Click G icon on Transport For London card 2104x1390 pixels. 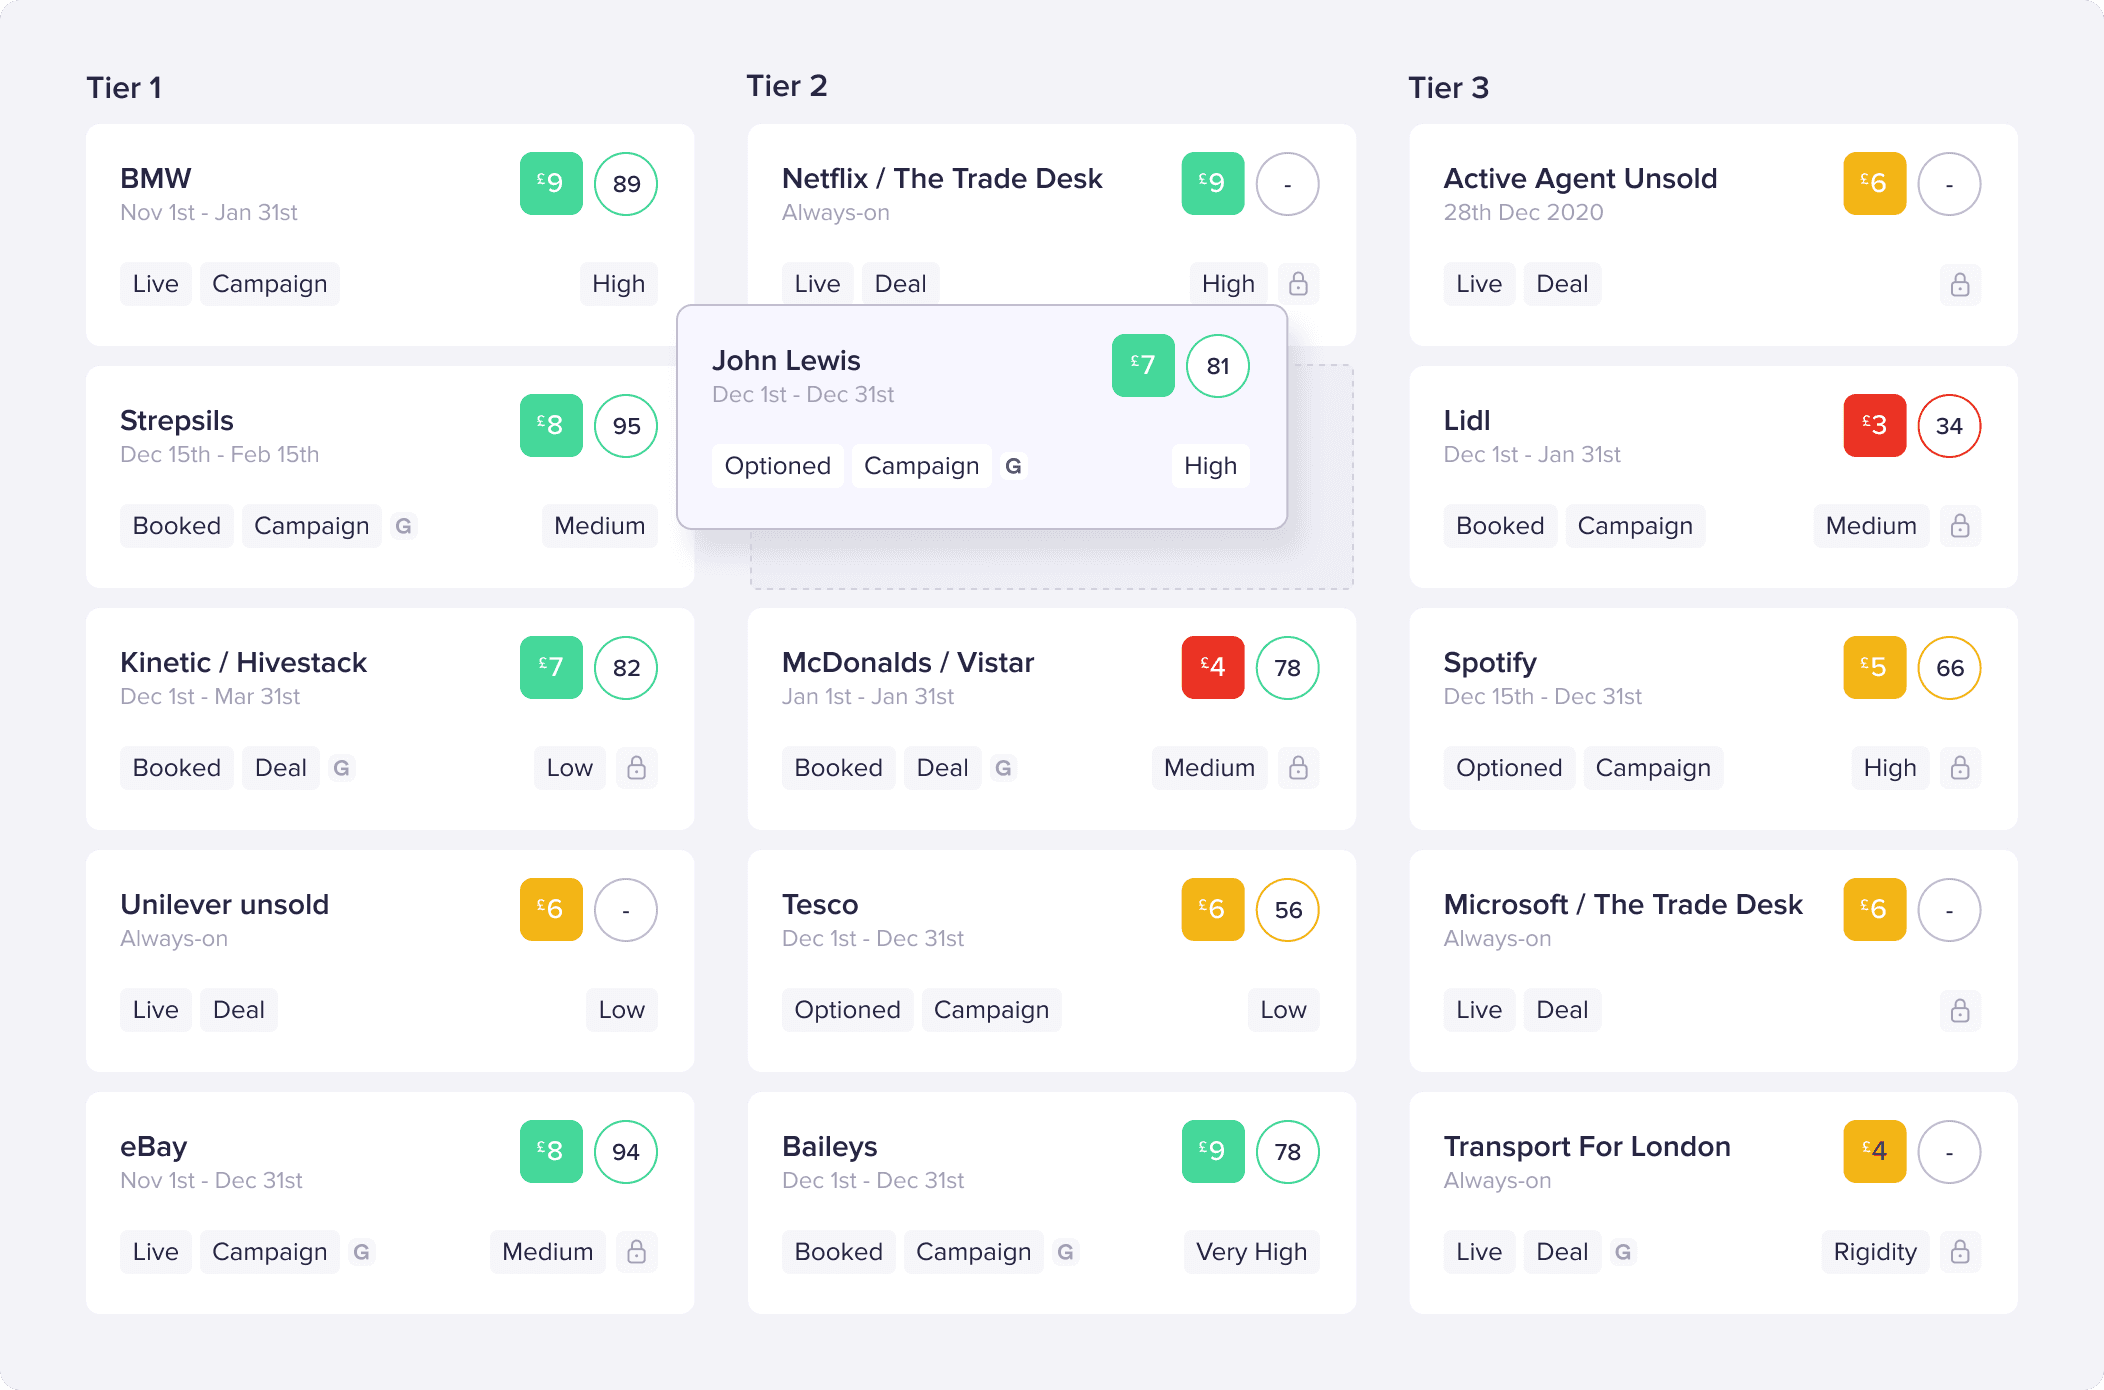click(1623, 1252)
